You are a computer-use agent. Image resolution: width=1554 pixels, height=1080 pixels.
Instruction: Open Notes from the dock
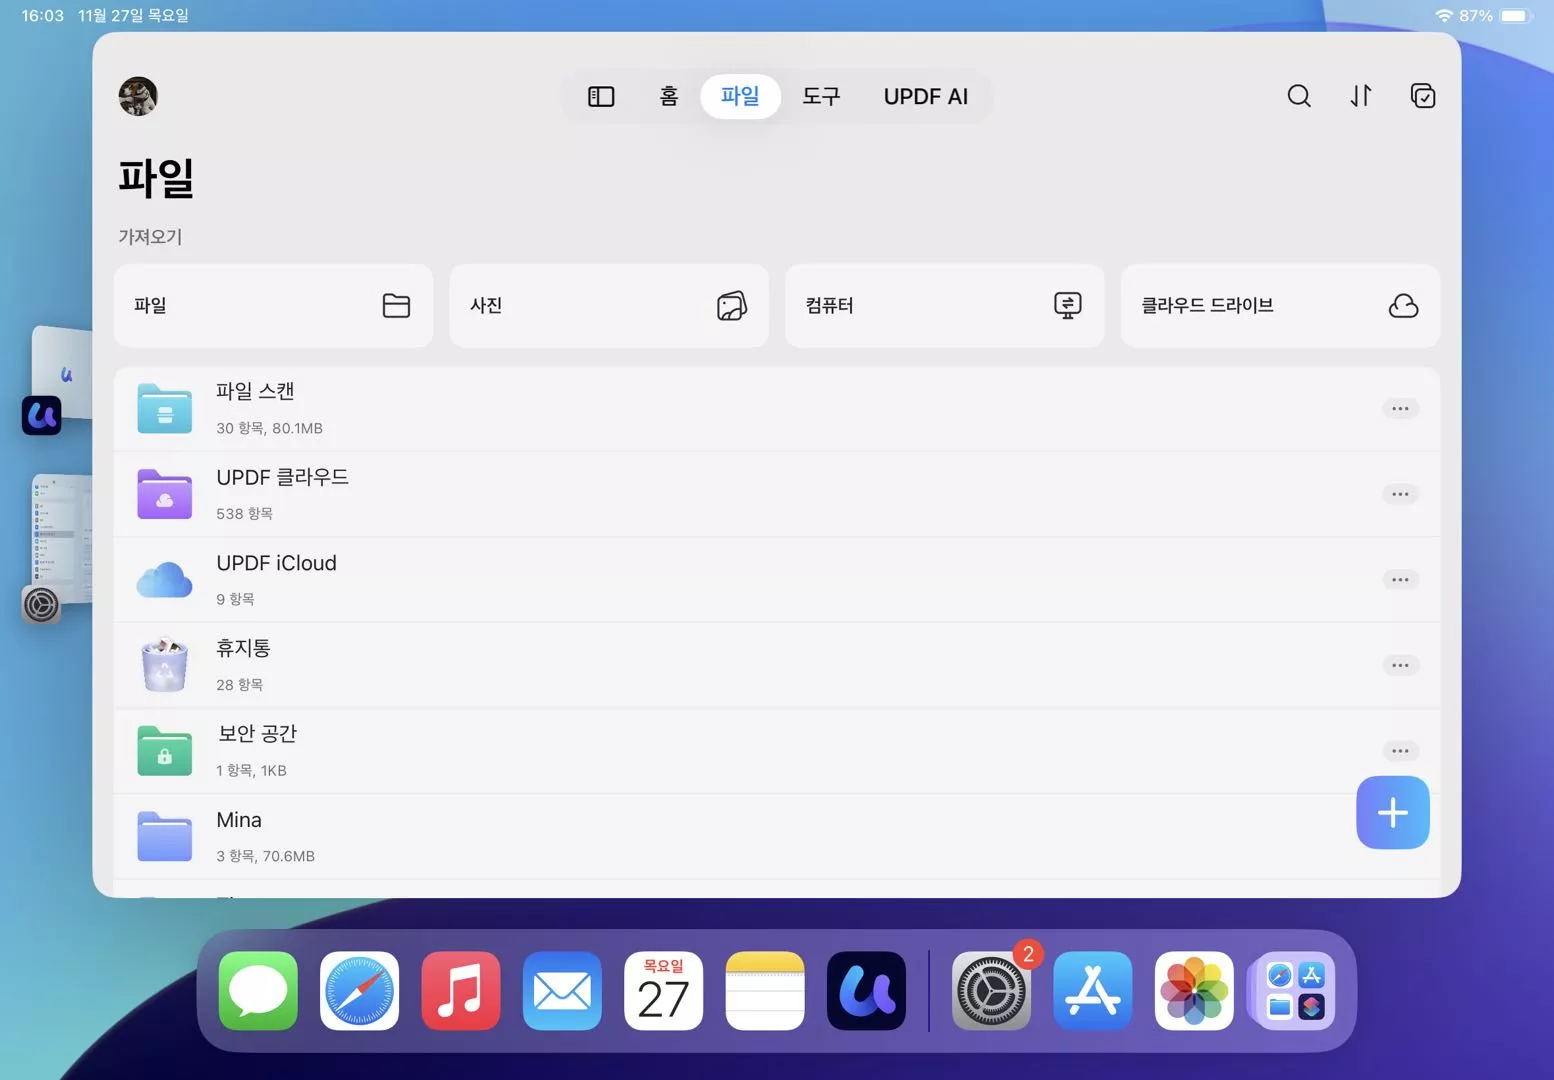[765, 991]
